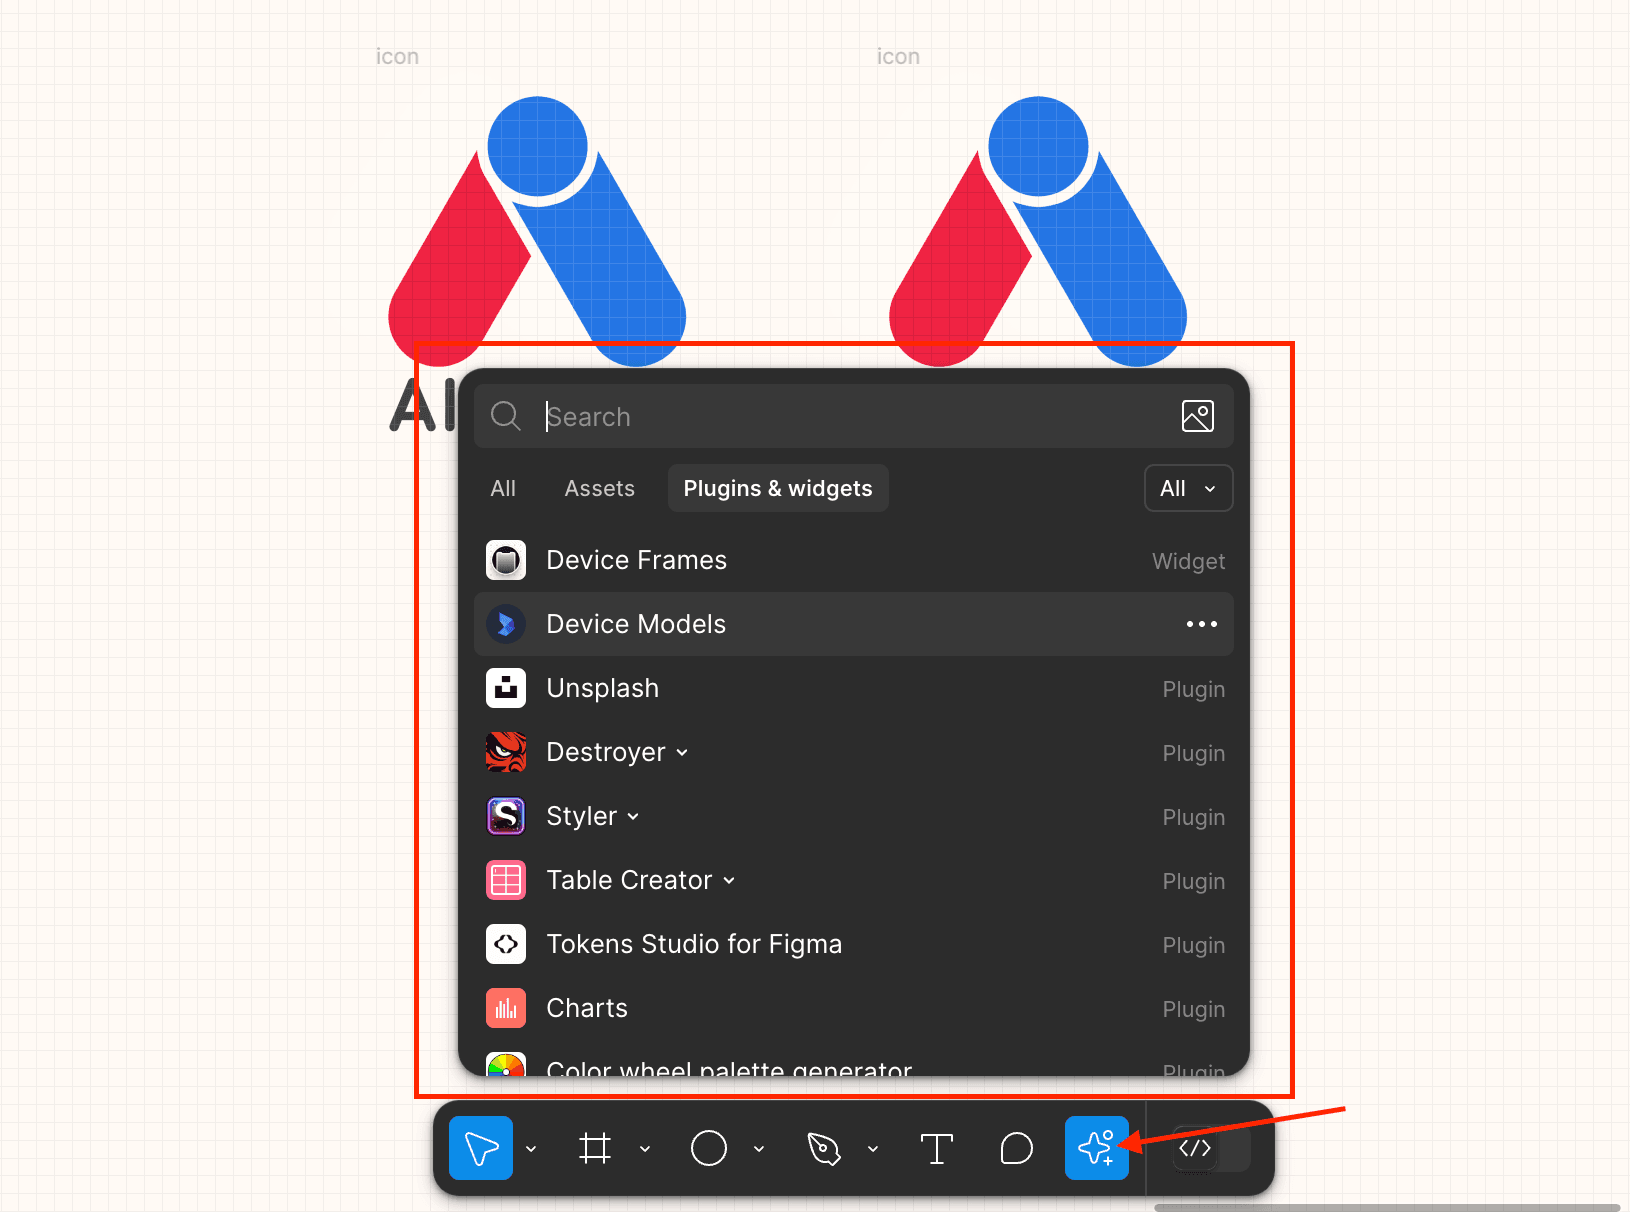
Task: Click the Search input field
Action: click(x=854, y=416)
